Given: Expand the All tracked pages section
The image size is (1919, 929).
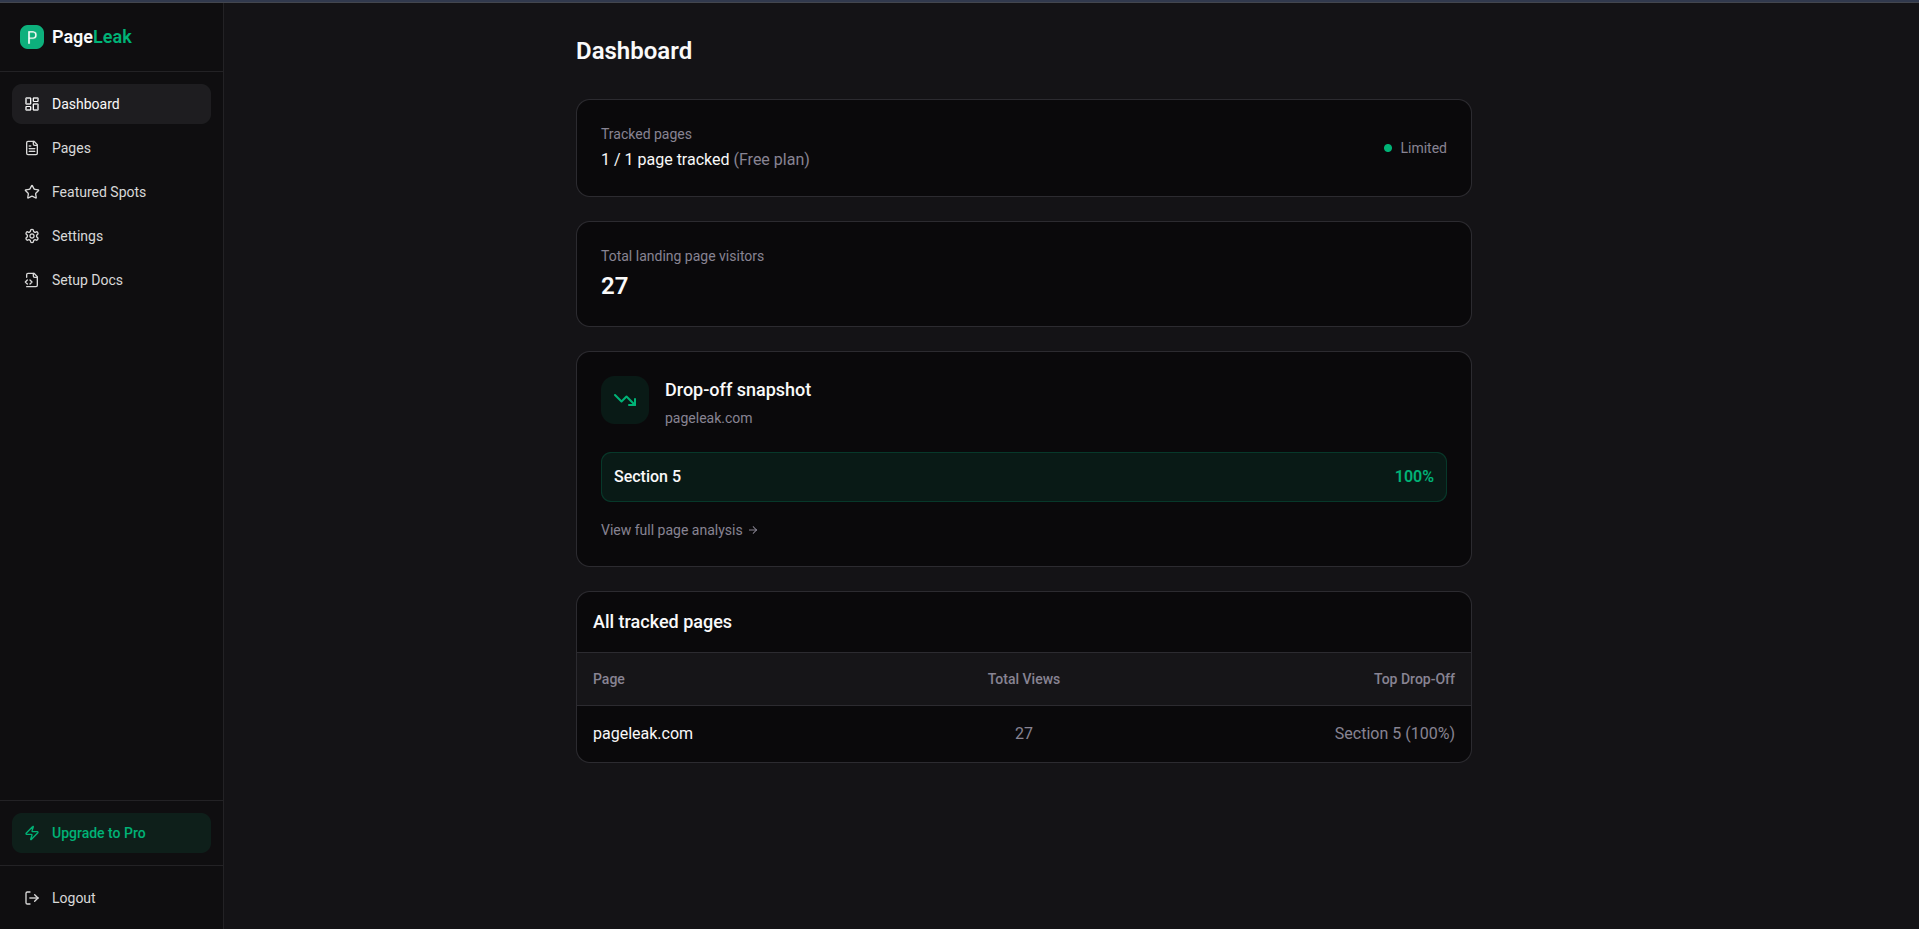Looking at the screenshot, I should pos(662,621).
